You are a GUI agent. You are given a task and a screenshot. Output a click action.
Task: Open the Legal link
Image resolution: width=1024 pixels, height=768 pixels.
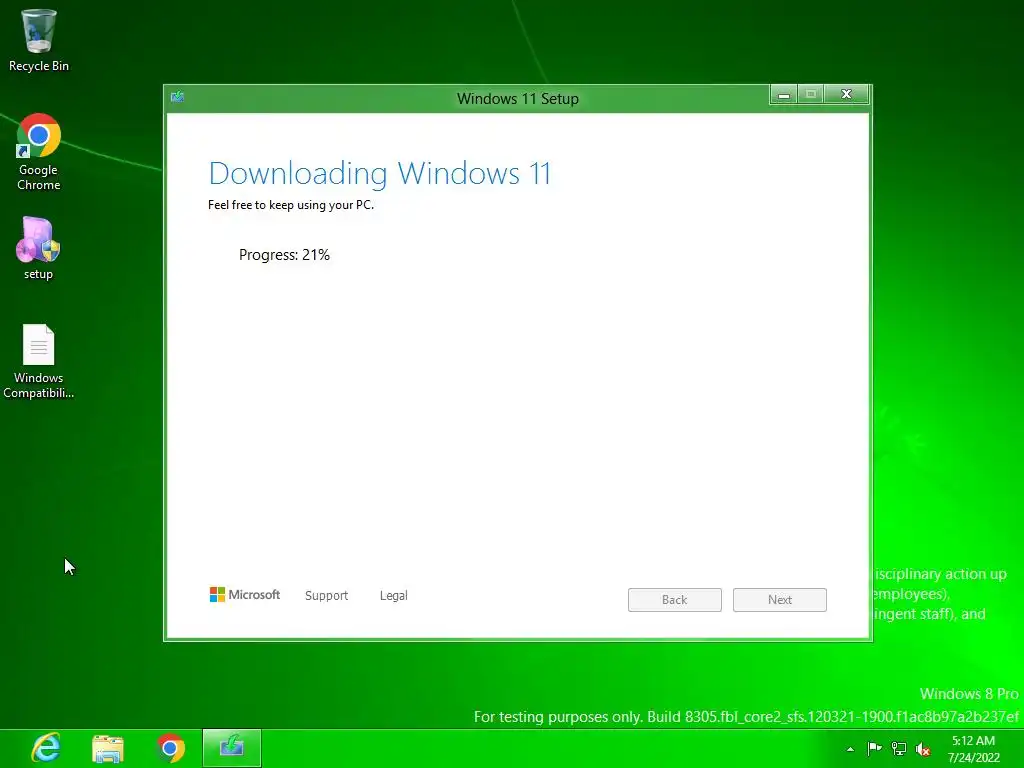tap(394, 596)
